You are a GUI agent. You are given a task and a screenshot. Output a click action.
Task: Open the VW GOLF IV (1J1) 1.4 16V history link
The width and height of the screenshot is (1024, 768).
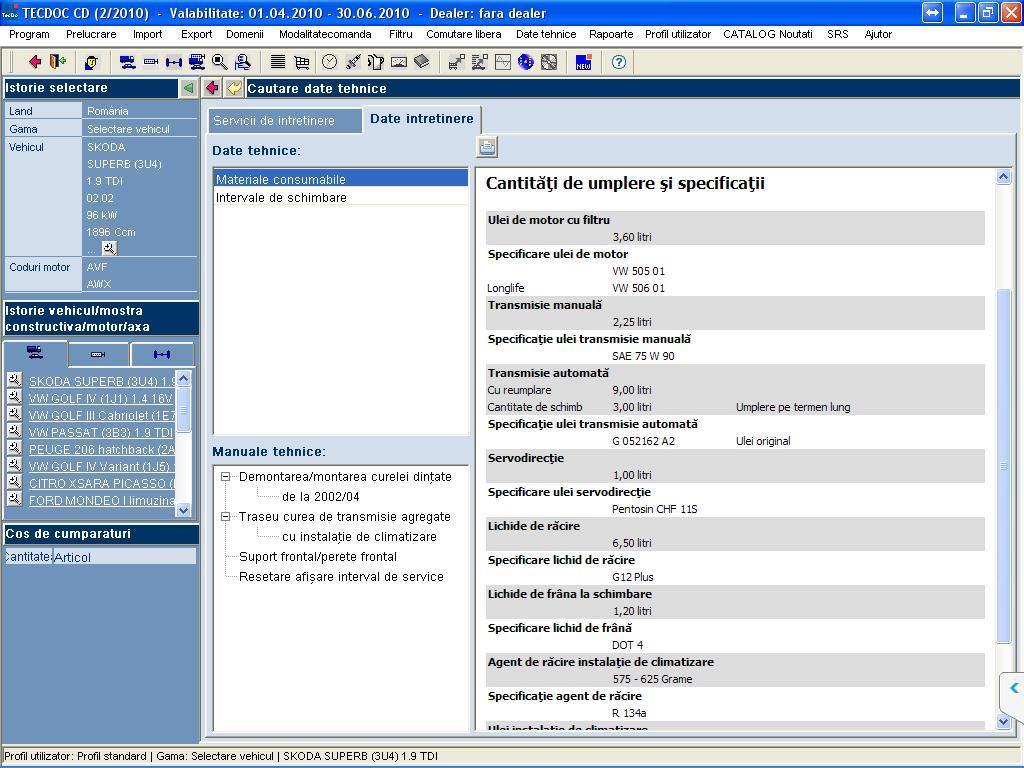coord(101,398)
